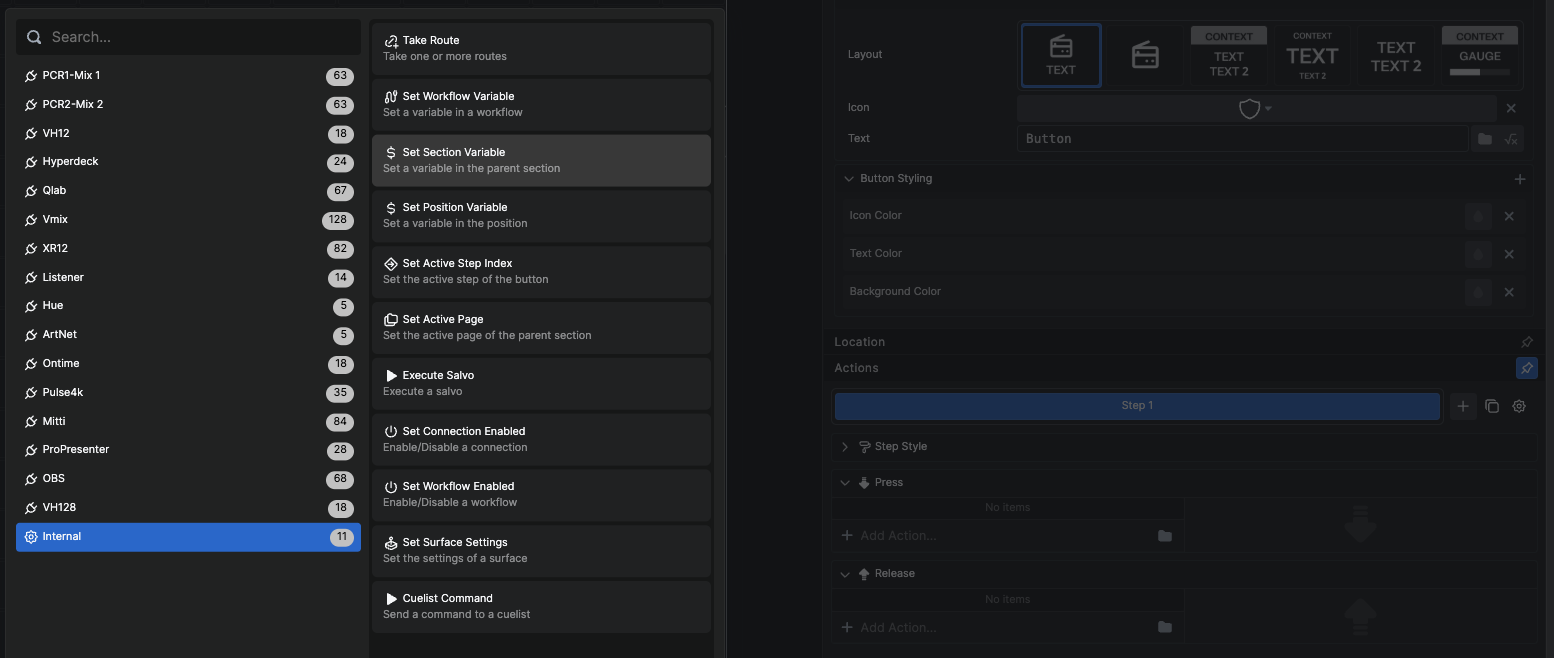
Task: Choose the Take Route action
Action: point(541,48)
